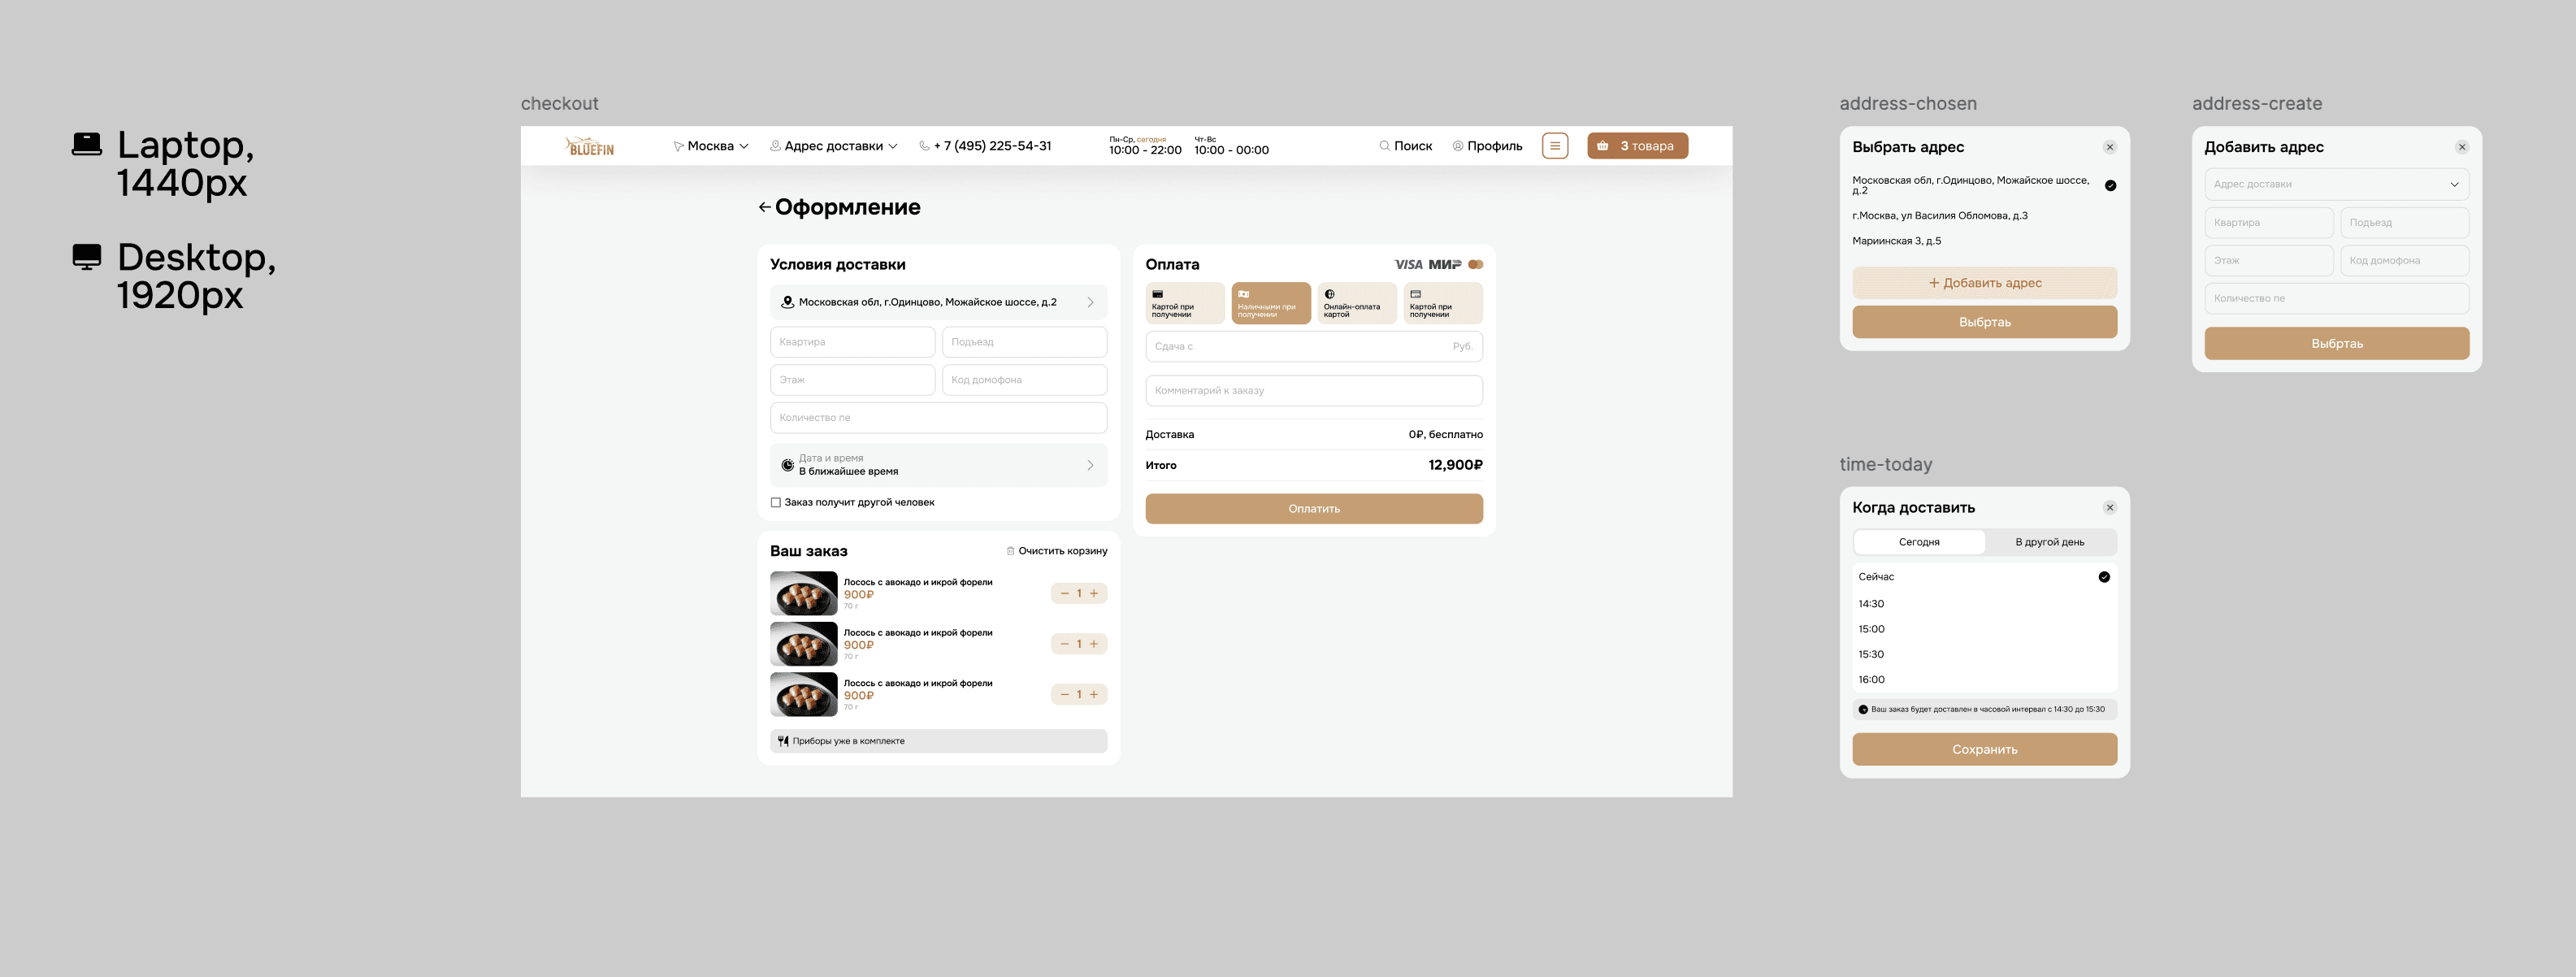Click the '+ Добавить адрес' button
The image size is (2576, 977).
pyautogui.click(x=1984, y=283)
